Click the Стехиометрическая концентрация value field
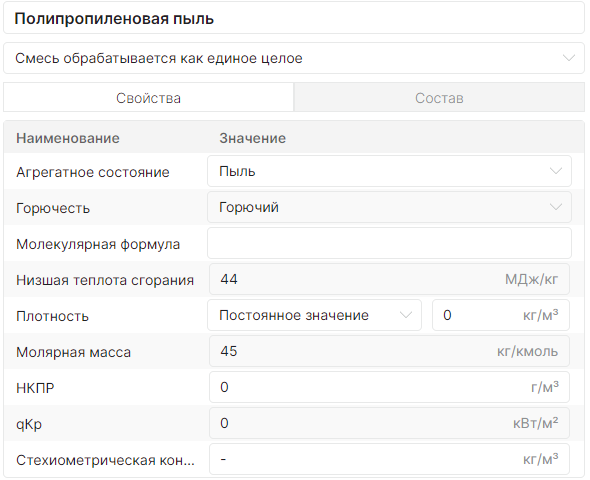The image size is (590, 480). click(x=389, y=459)
